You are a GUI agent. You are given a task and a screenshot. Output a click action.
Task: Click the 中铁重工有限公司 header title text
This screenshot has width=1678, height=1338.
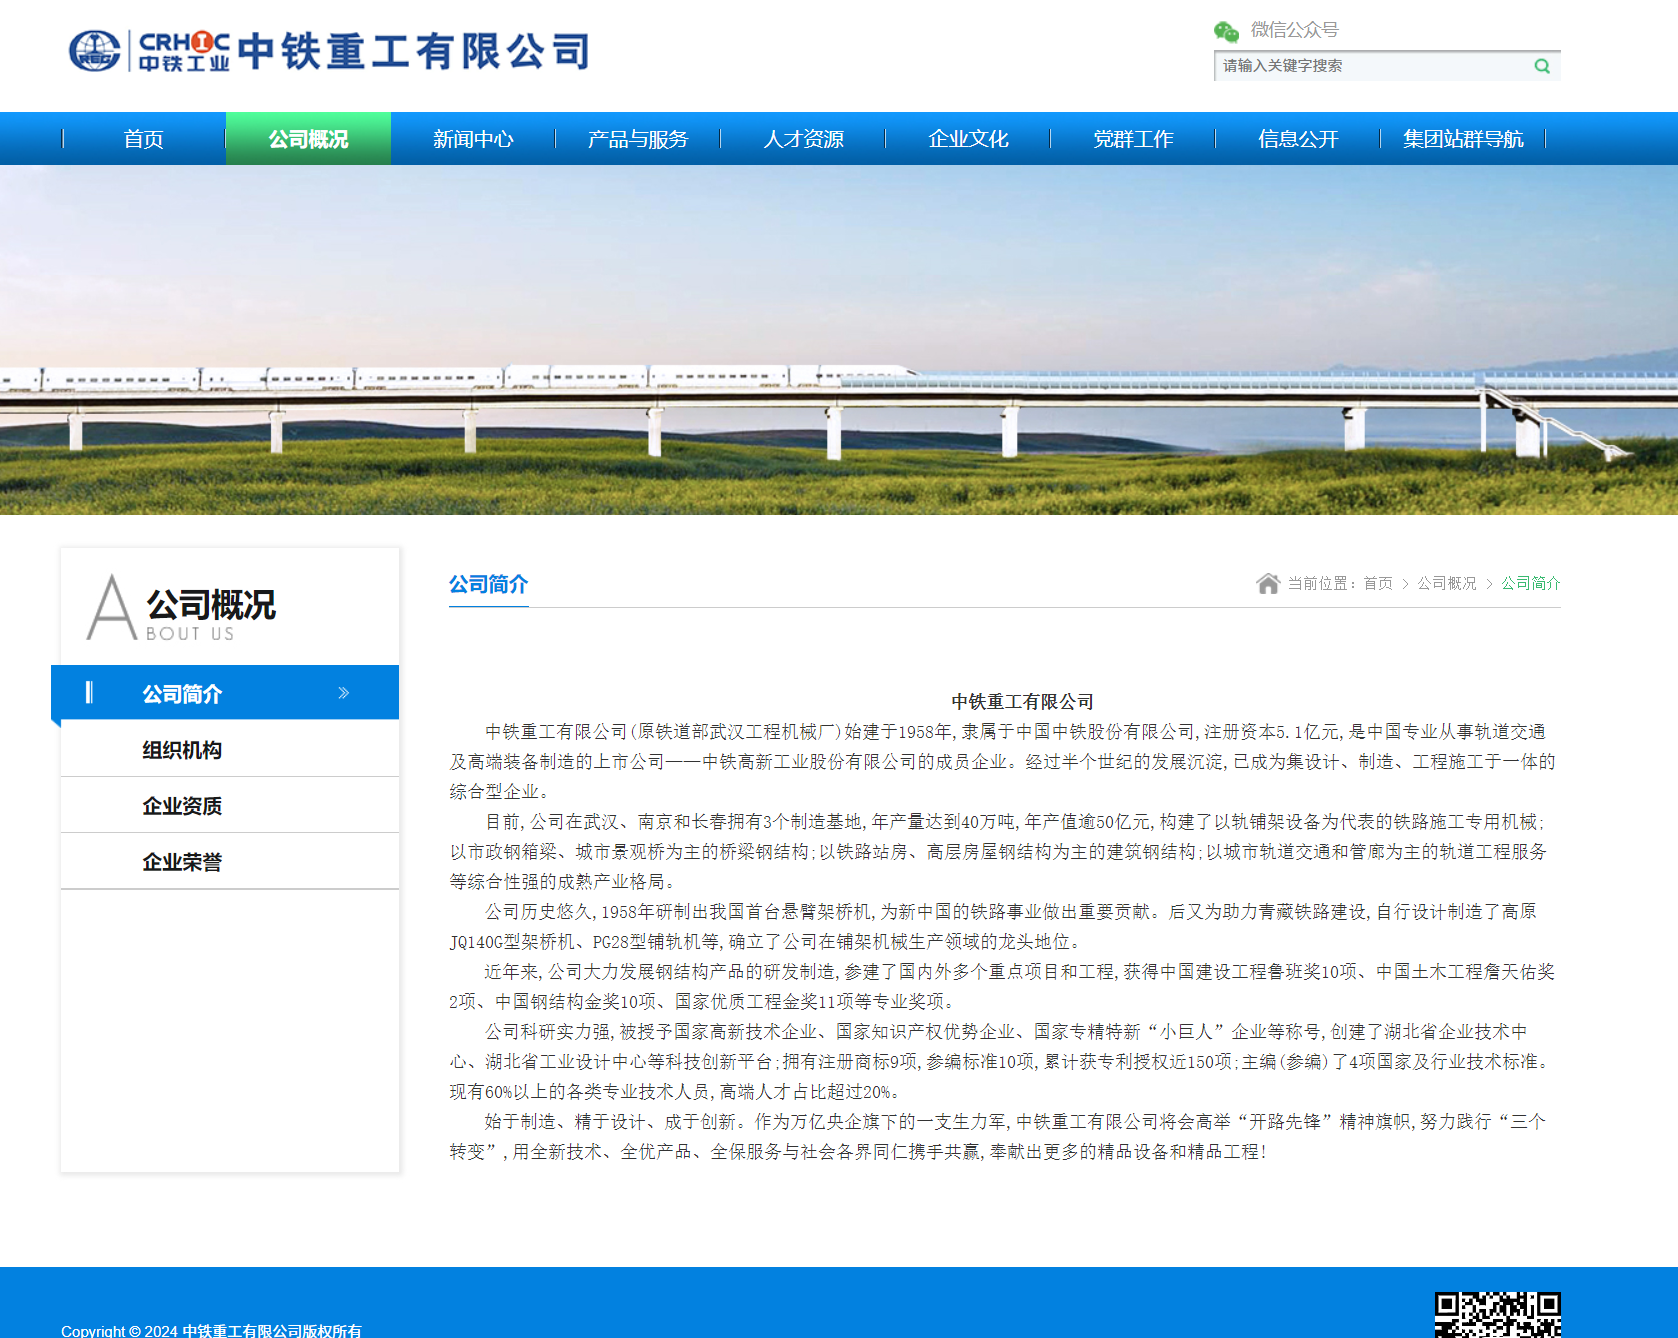[414, 51]
